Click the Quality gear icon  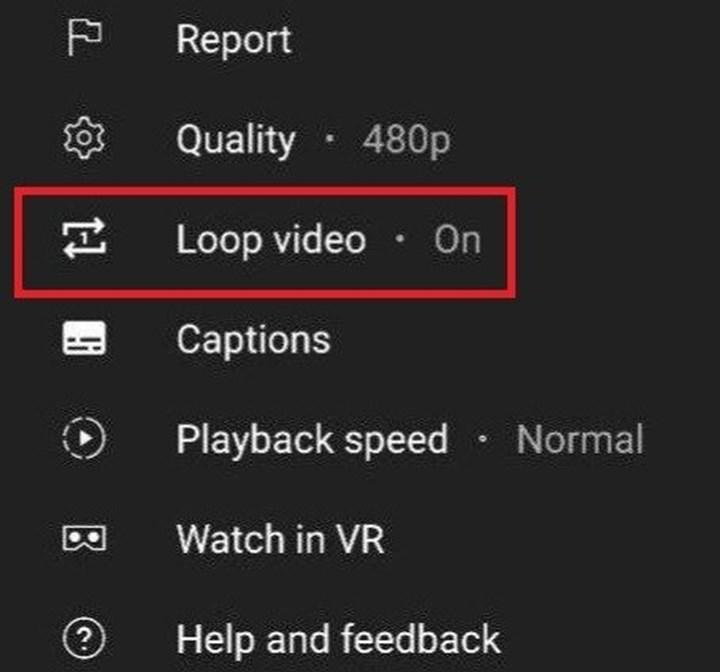click(83, 139)
